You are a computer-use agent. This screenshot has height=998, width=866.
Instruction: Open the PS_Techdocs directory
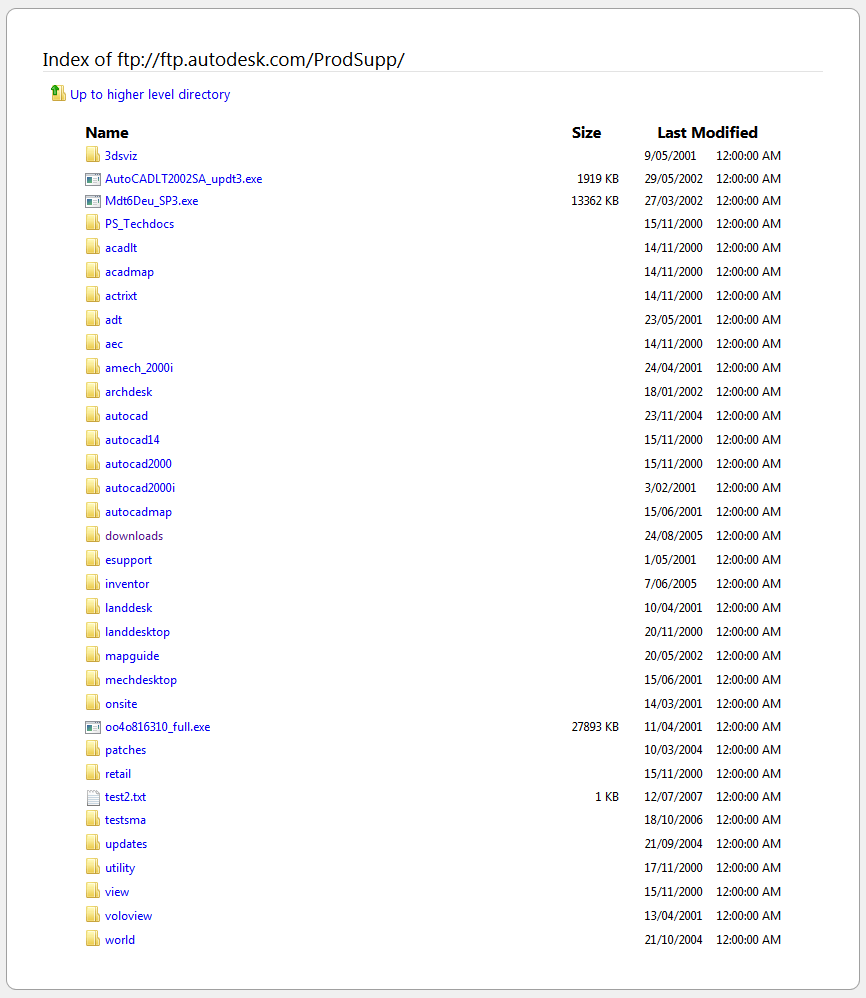(139, 224)
